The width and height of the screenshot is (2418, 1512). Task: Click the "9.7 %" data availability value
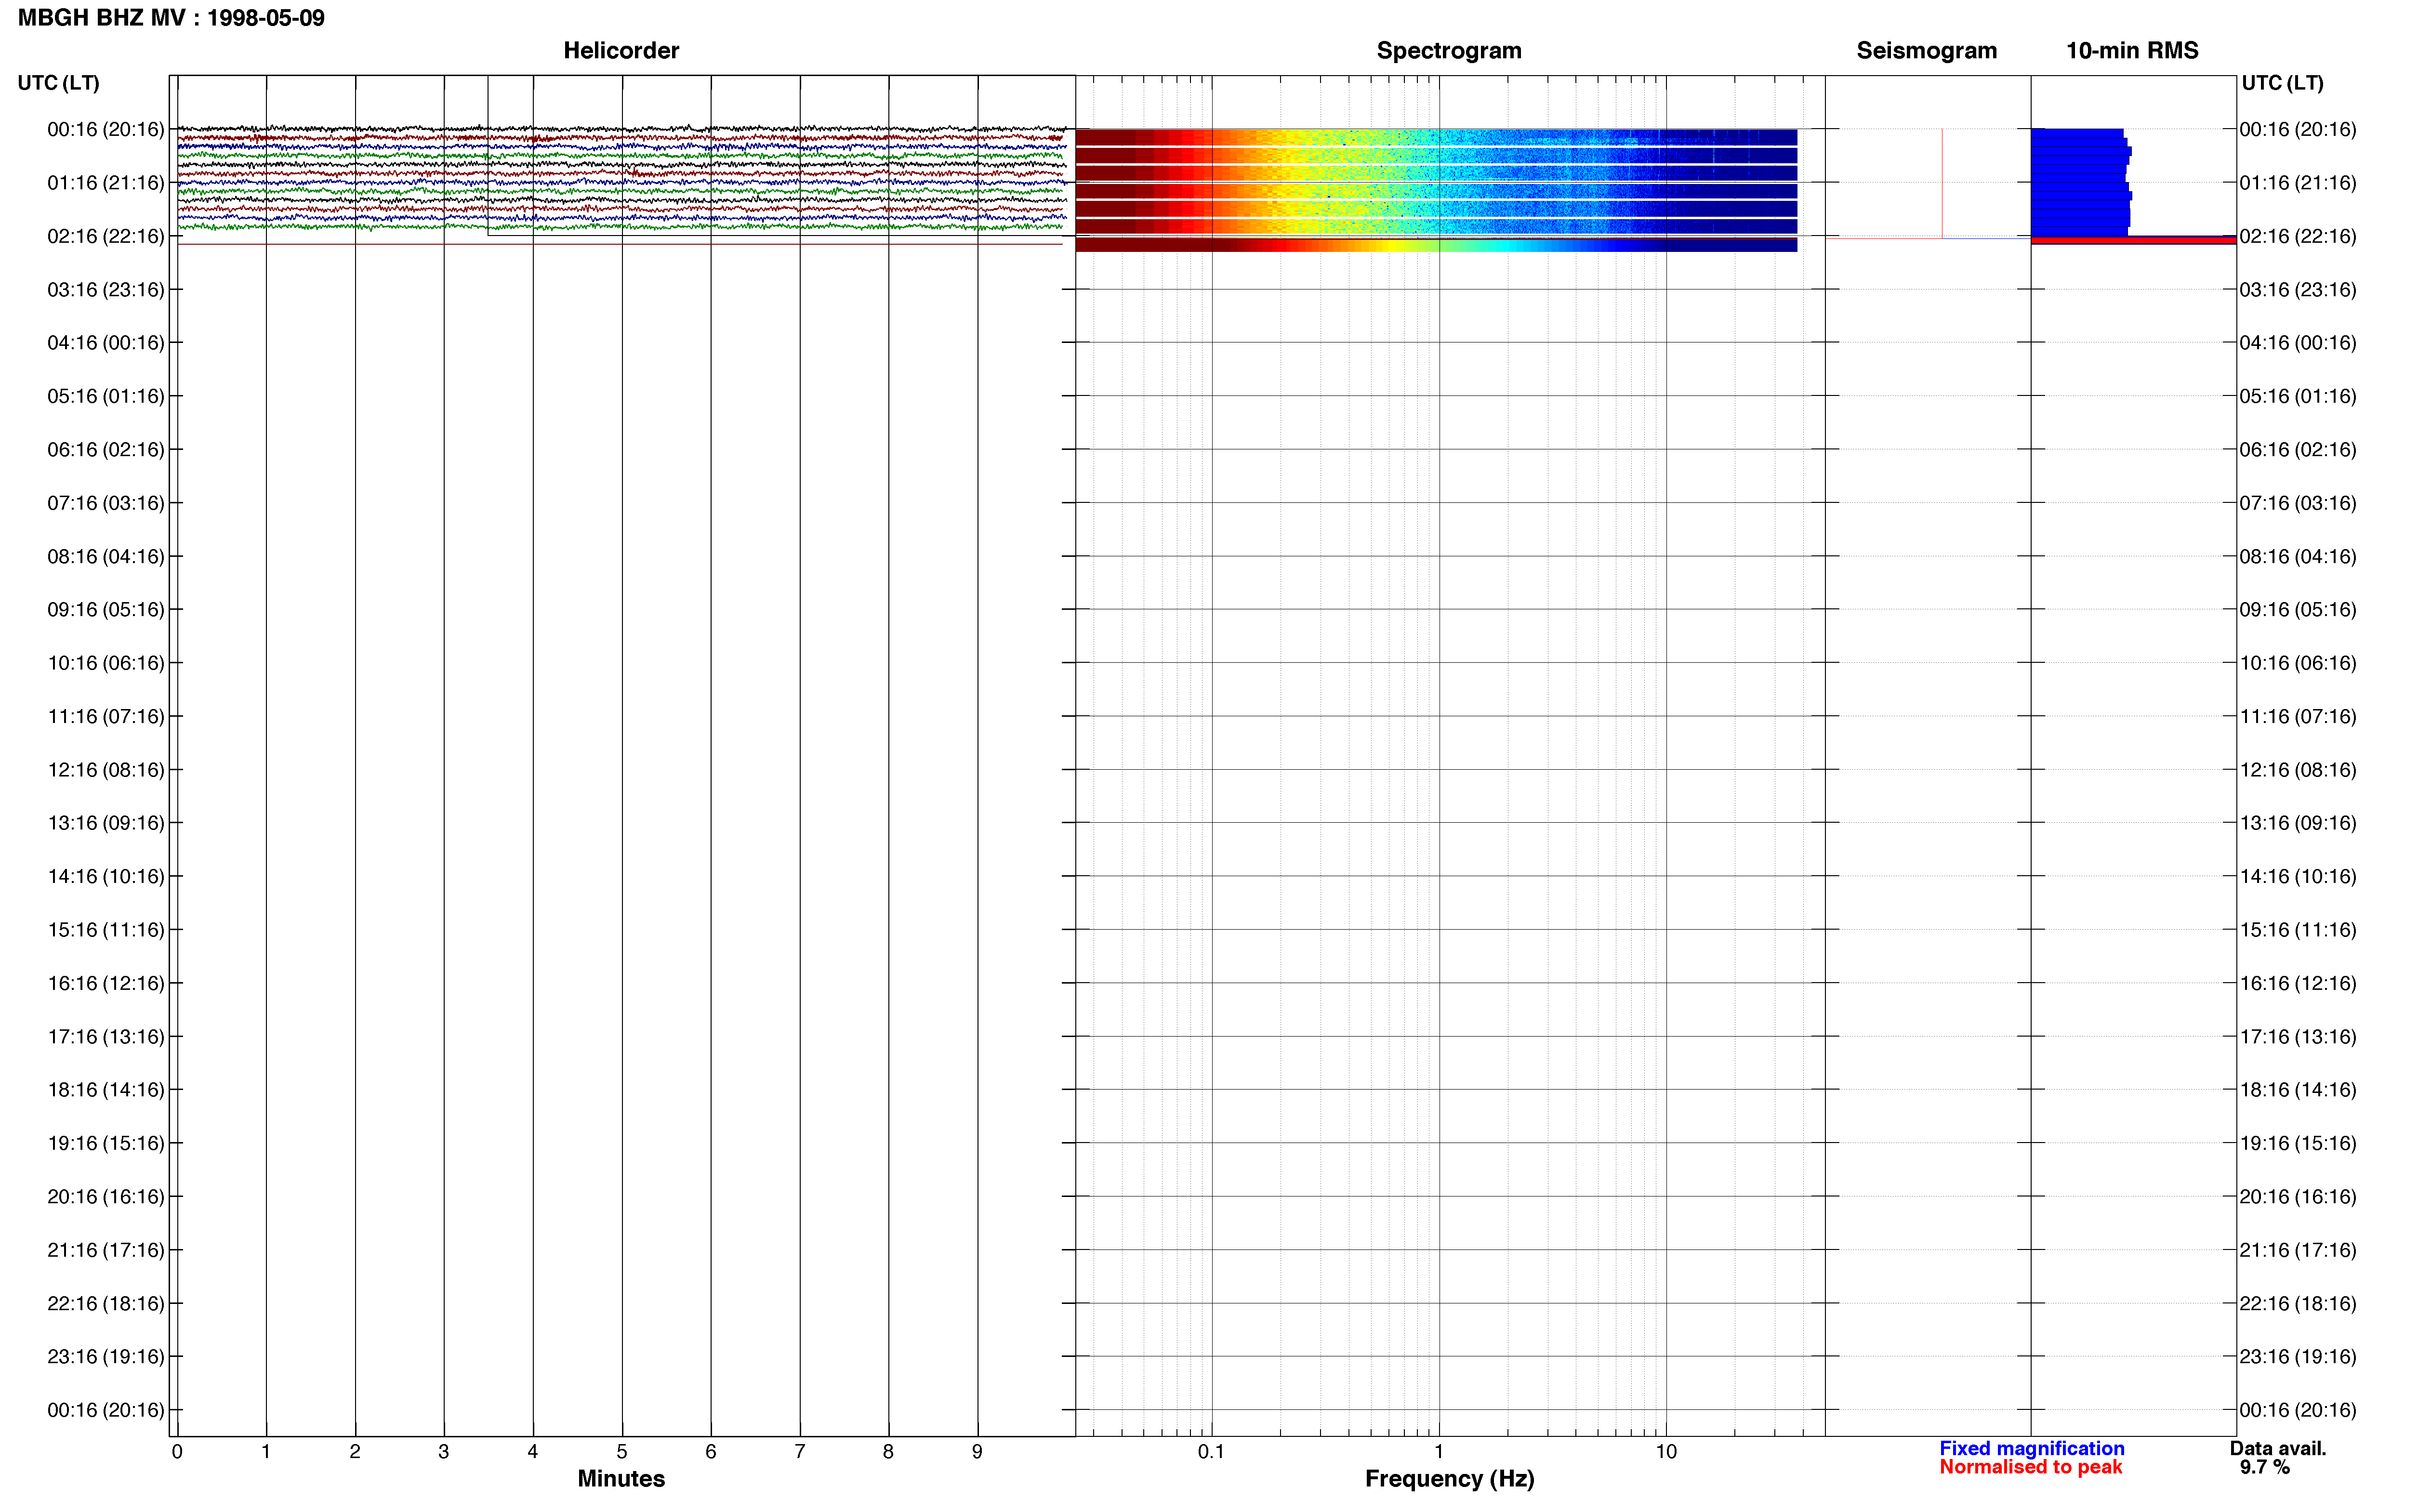click(2264, 1467)
